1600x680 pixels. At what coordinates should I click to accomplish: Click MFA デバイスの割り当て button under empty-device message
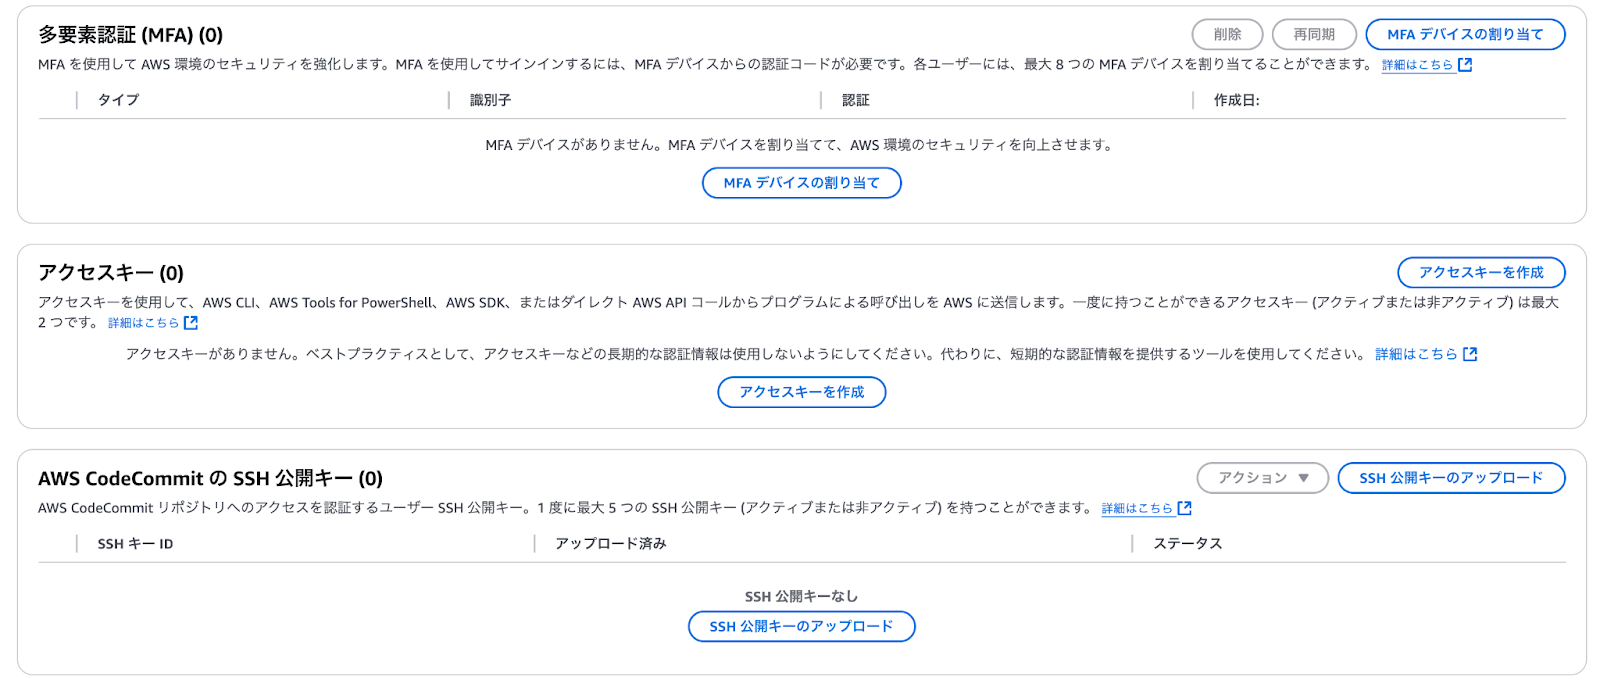[x=802, y=183]
